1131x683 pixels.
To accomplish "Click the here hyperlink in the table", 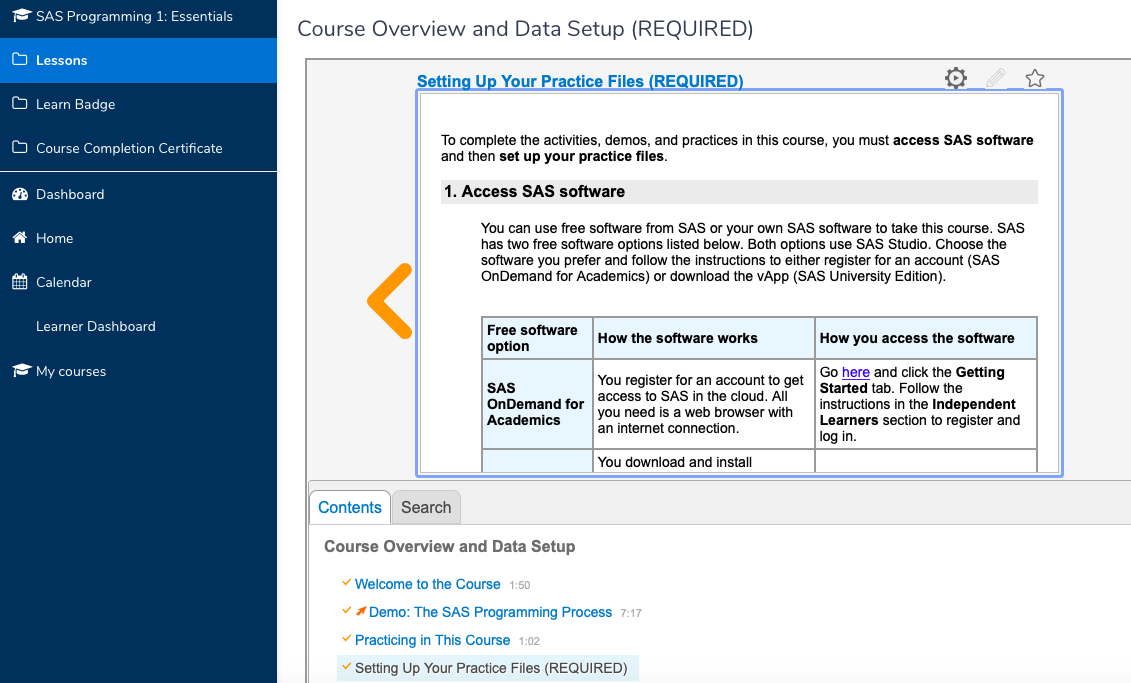I will [x=855, y=372].
